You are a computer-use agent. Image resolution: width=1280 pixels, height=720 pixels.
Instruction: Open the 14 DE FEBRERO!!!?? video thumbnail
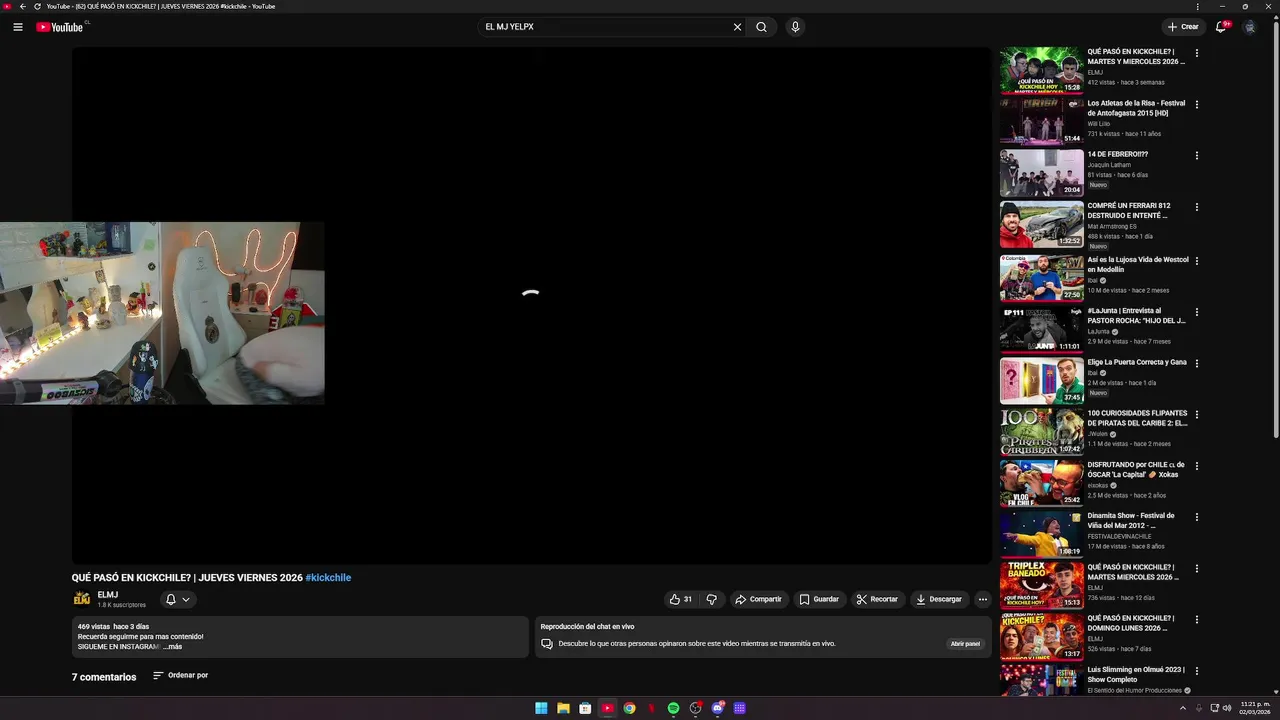click(x=1041, y=173)
